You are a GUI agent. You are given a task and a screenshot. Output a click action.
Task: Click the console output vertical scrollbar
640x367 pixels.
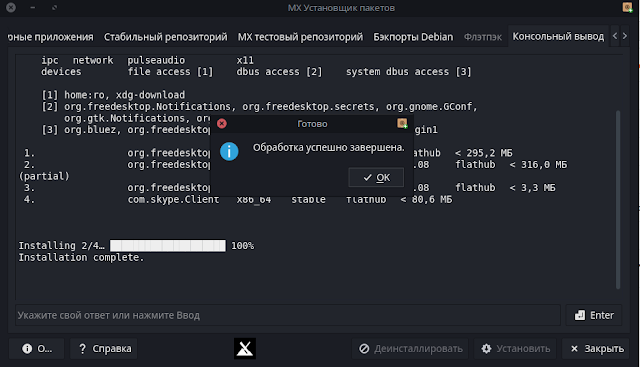click(618, 199)
